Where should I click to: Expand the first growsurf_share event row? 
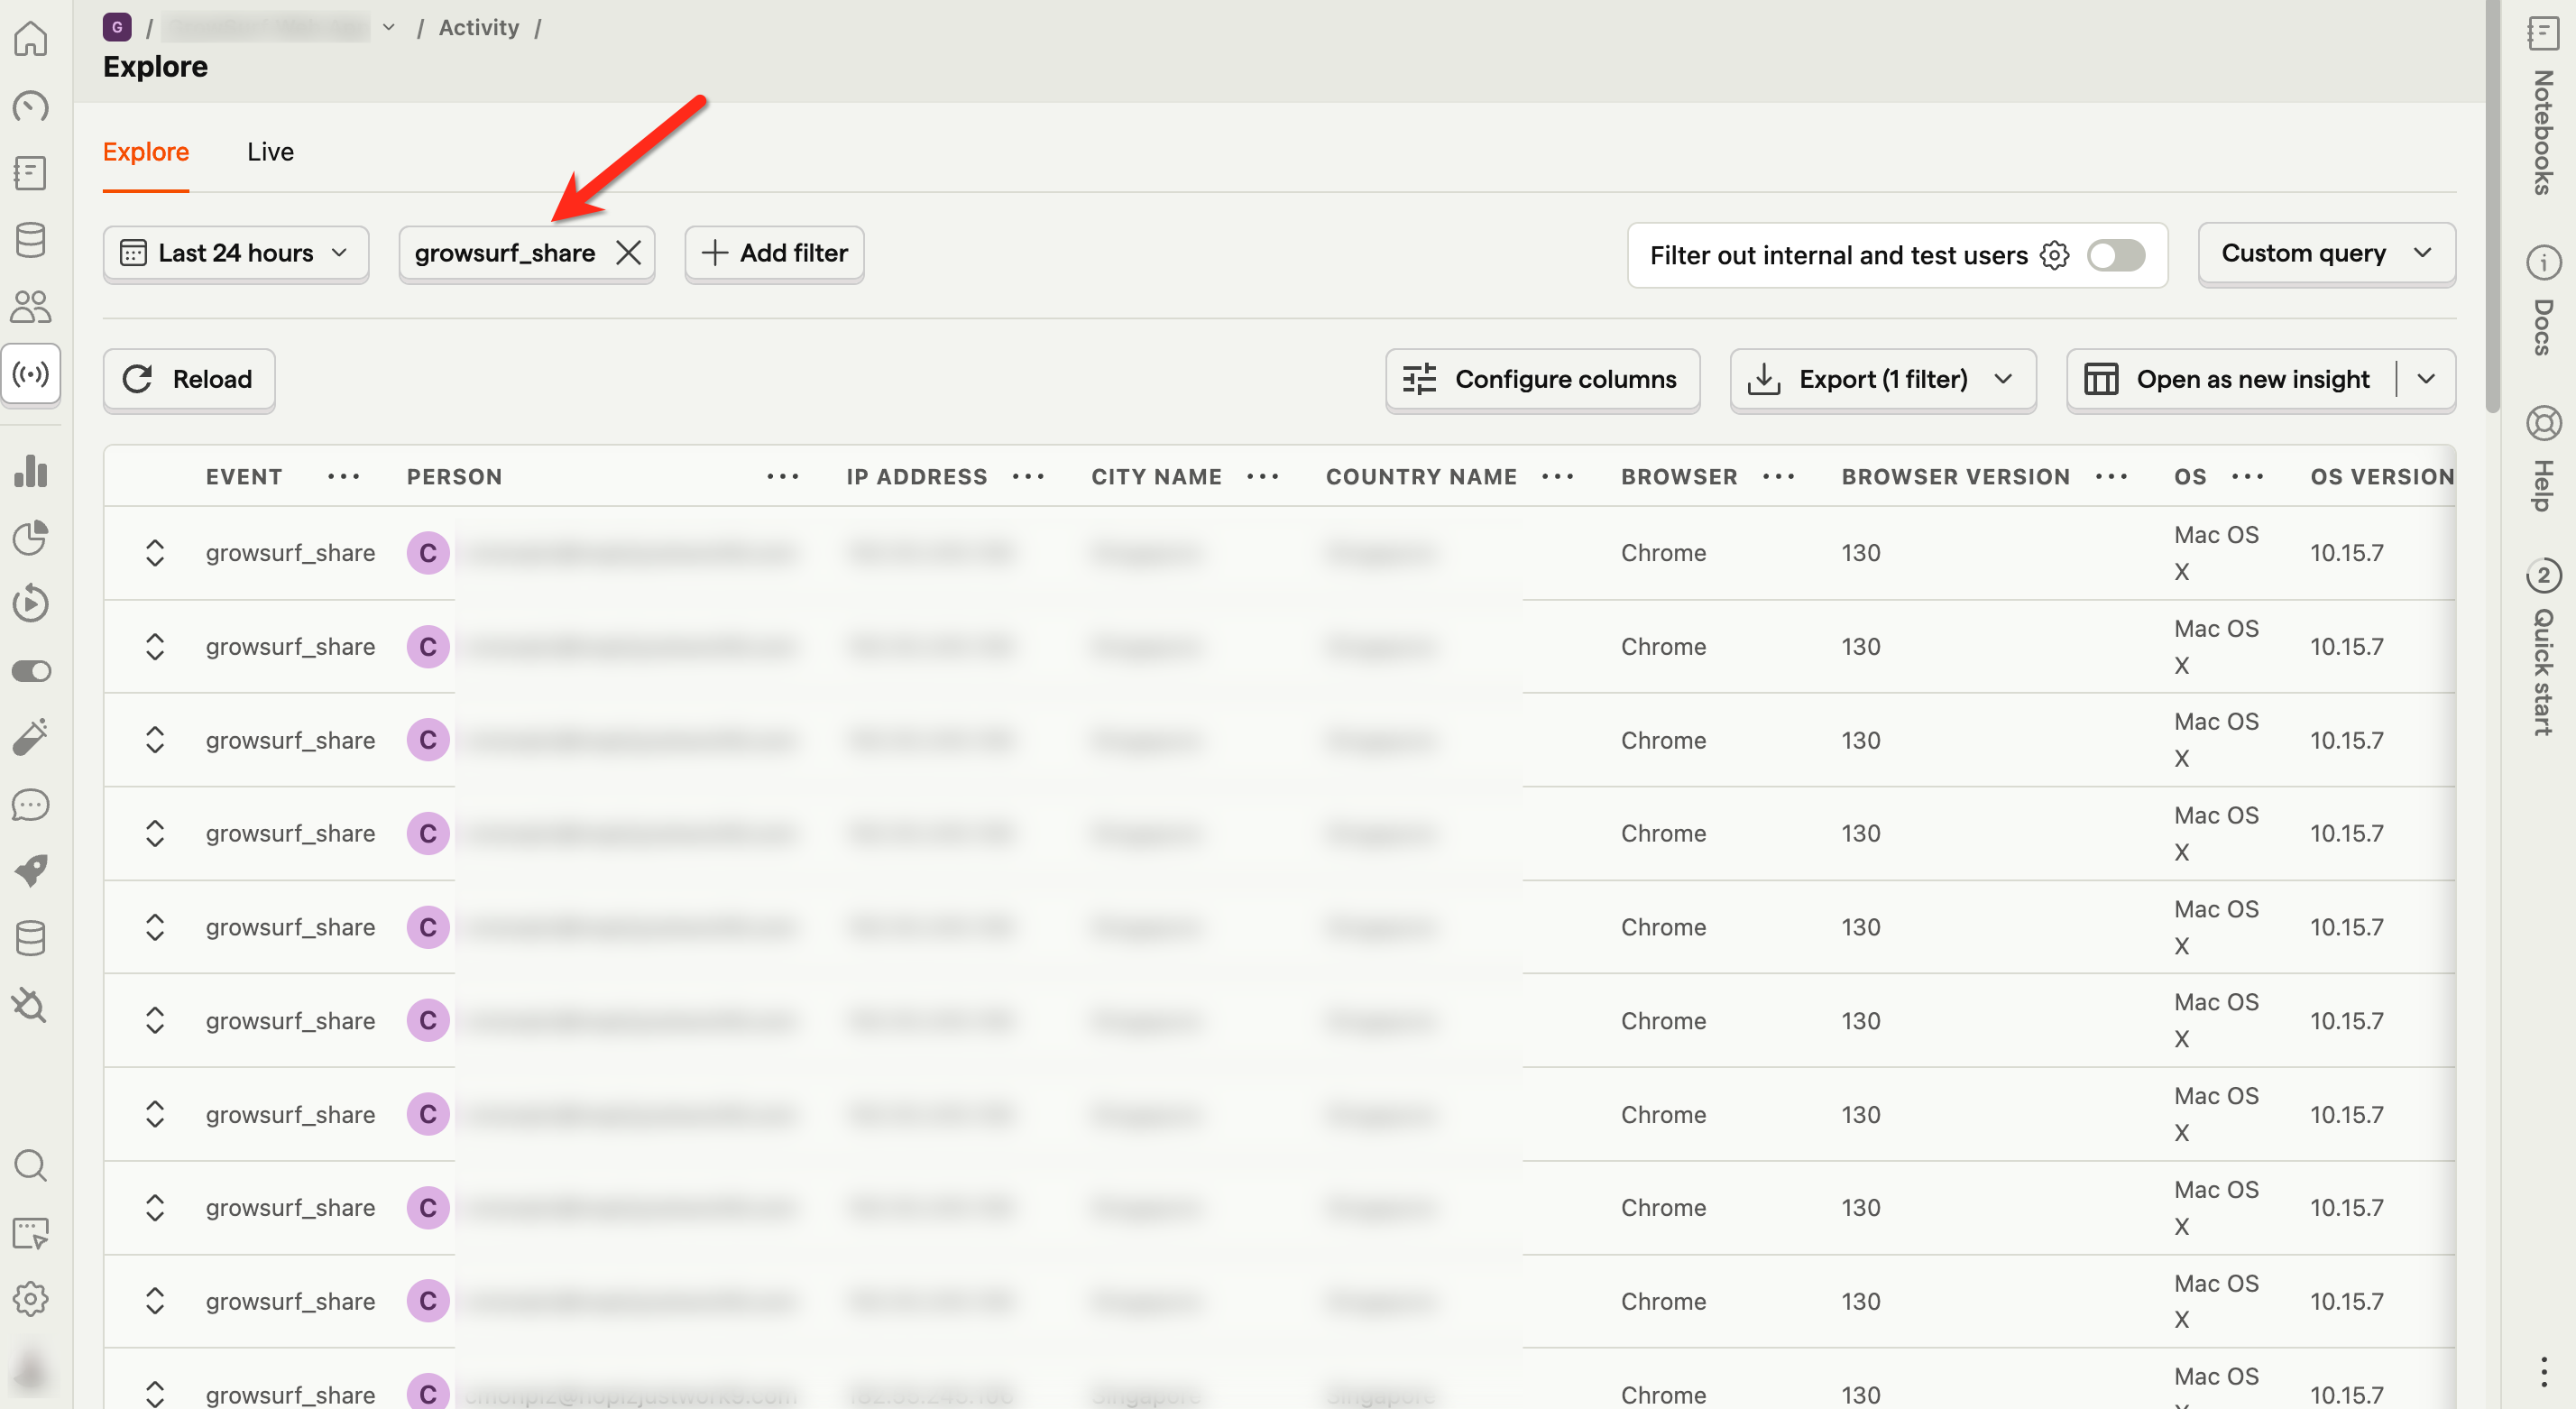[154, 553]
